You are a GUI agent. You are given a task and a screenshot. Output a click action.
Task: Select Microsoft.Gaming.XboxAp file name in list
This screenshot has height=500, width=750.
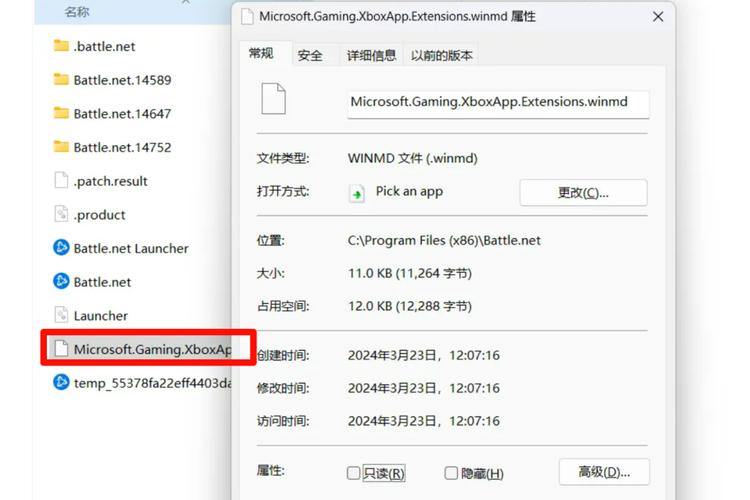(153, 349)
